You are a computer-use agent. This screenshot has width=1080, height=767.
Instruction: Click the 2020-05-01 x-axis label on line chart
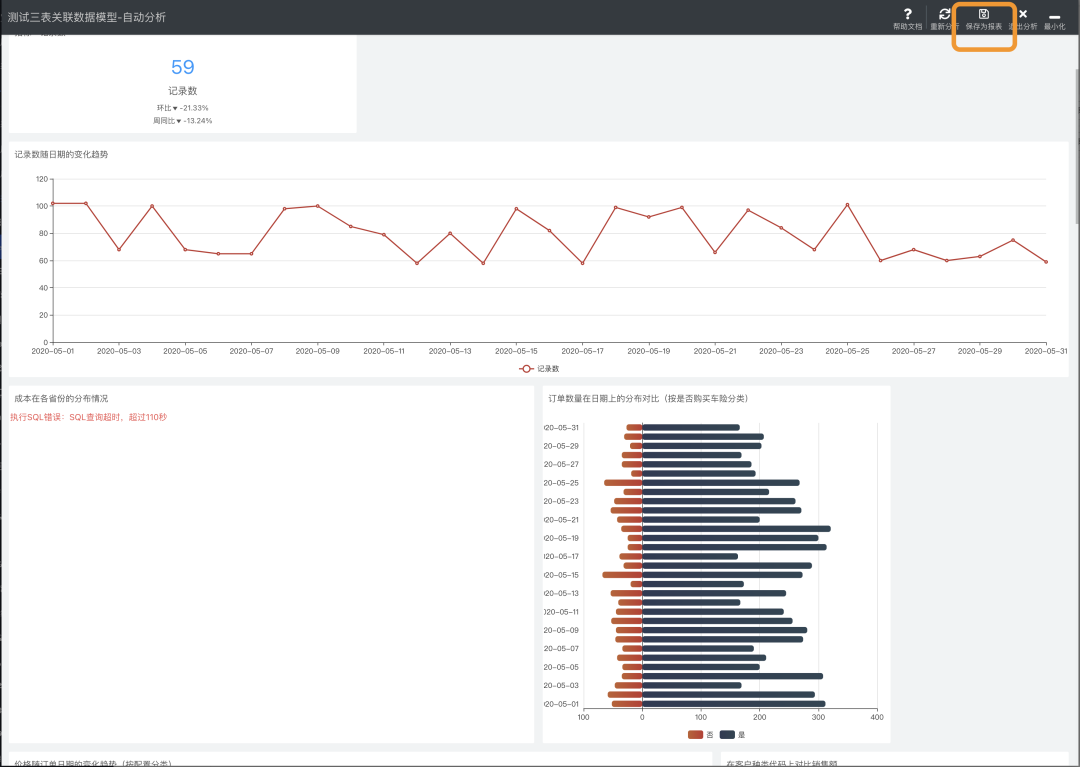point(53,351)
